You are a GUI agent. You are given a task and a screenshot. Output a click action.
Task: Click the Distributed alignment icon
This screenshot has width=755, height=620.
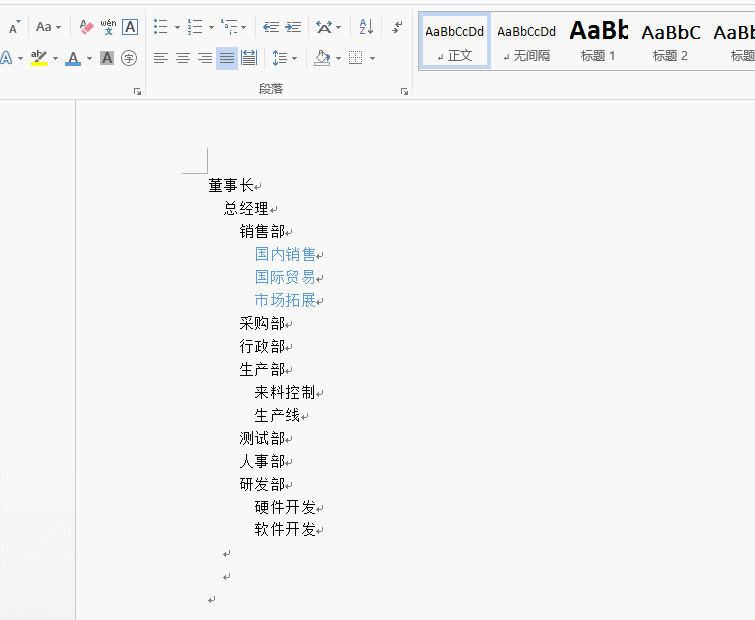pyautogui.click(x=249, y=58)
